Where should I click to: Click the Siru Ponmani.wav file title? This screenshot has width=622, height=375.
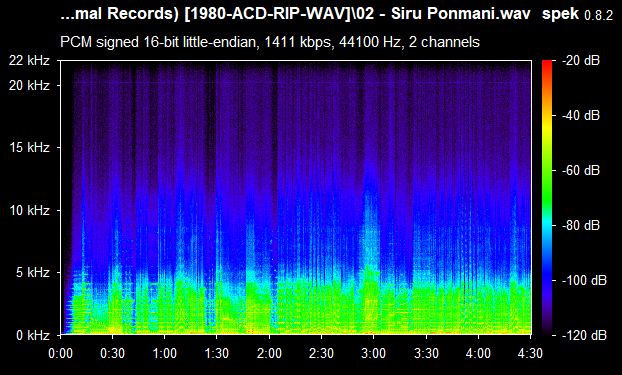[461, 14]
